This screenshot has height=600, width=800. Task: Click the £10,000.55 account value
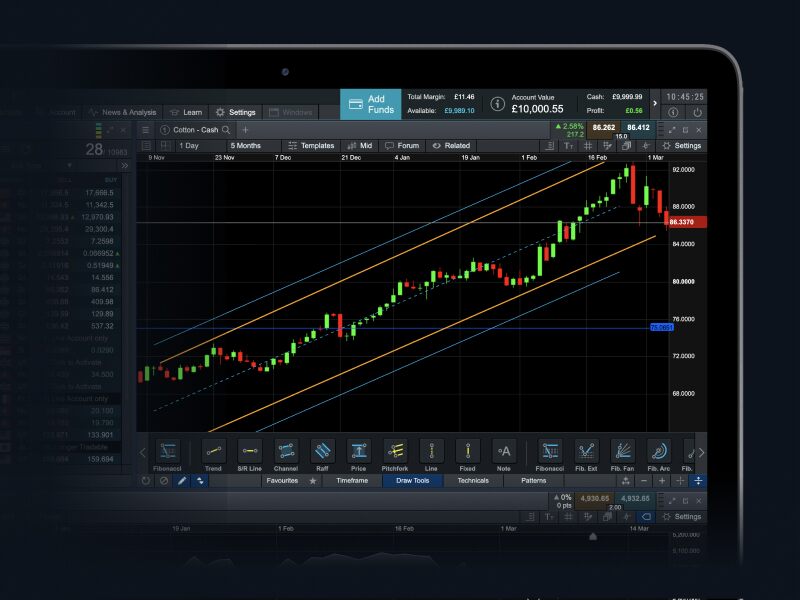[537, 109]
